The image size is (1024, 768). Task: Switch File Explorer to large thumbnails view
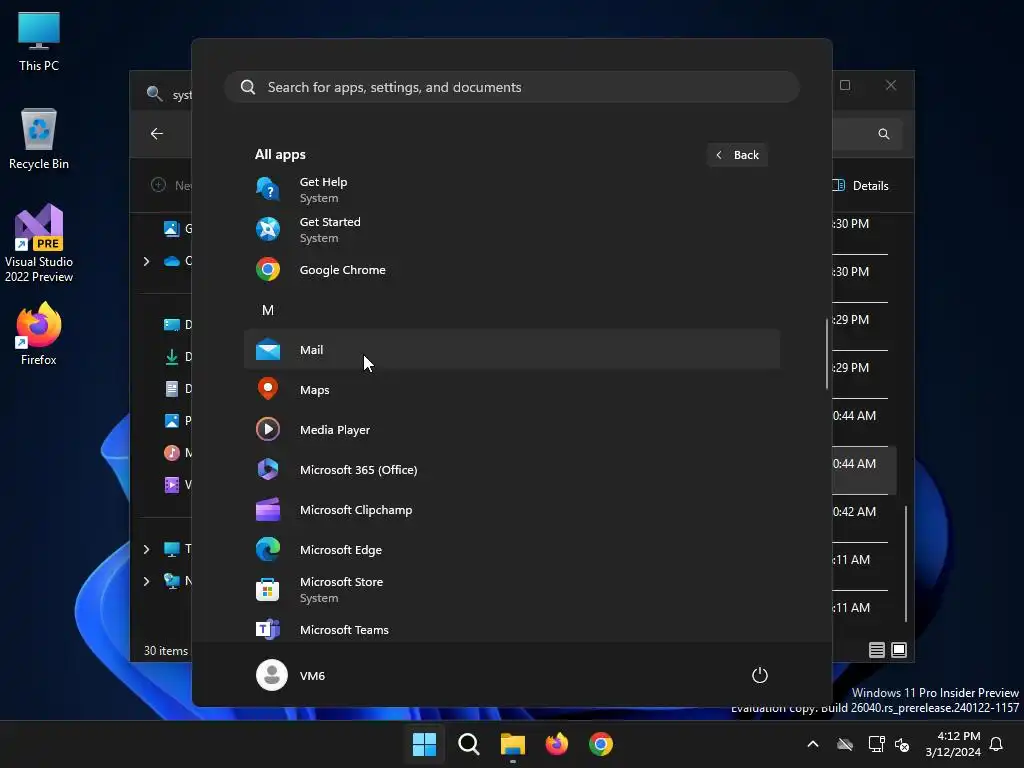point(899,650)
